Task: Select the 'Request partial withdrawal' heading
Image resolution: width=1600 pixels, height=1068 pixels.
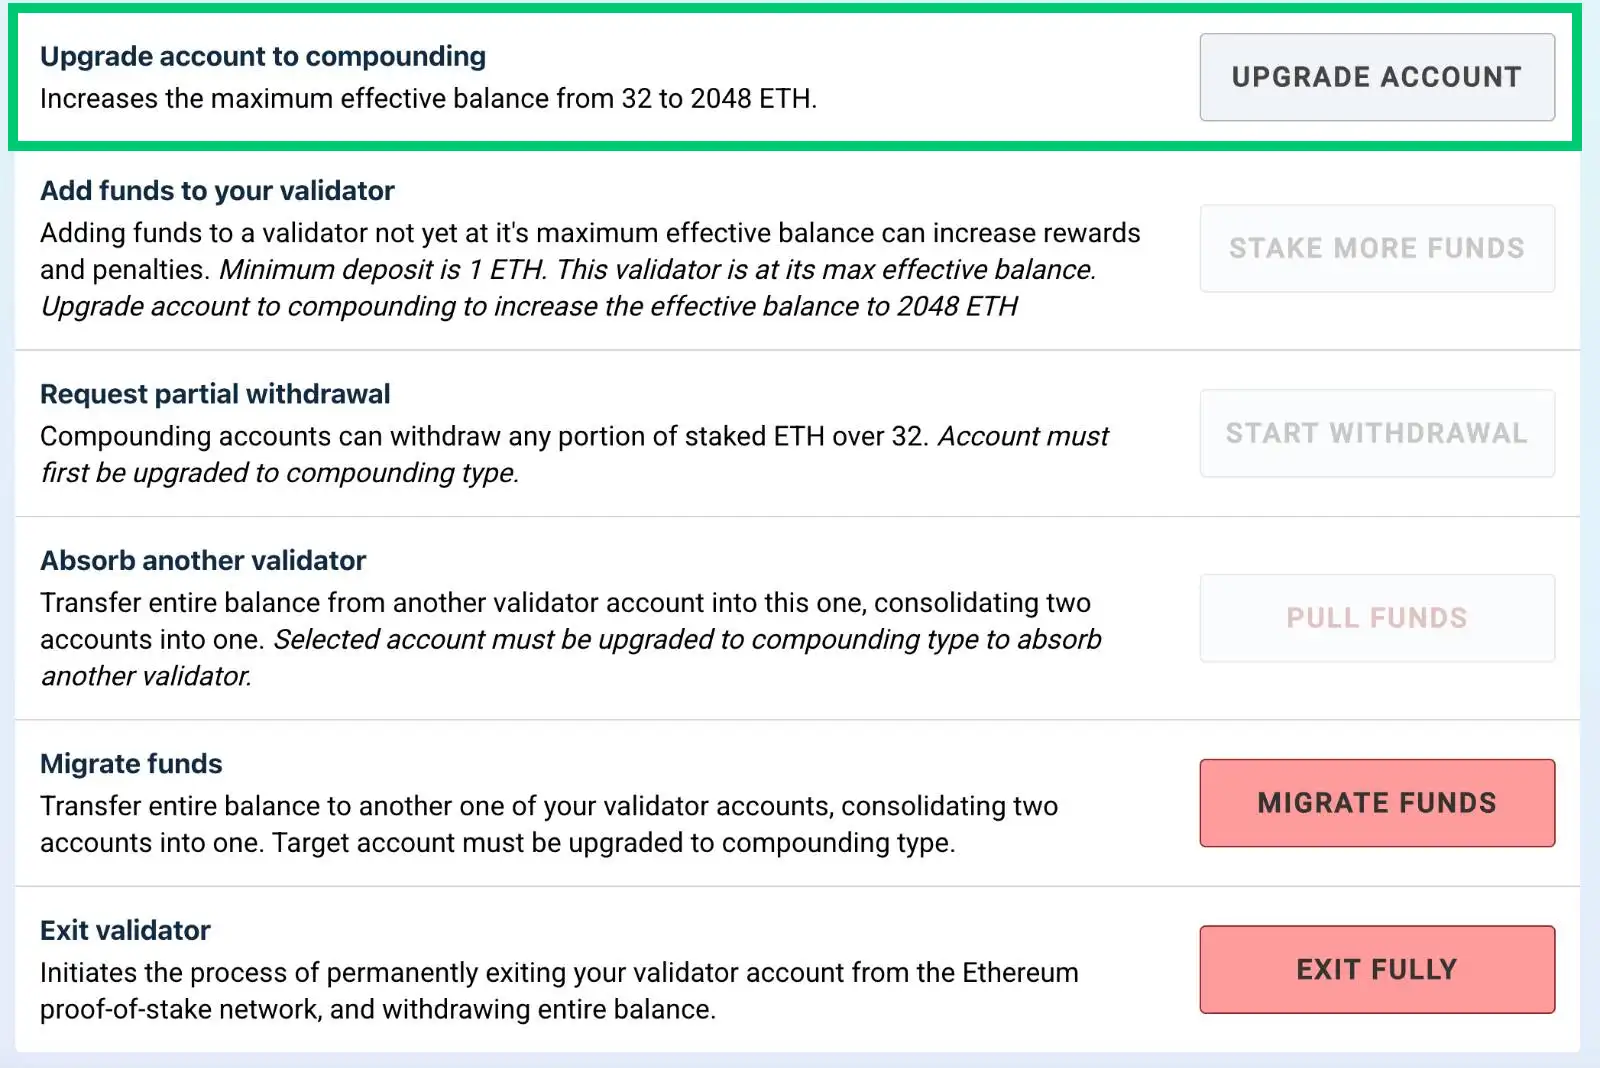Action: pos(215,394)
